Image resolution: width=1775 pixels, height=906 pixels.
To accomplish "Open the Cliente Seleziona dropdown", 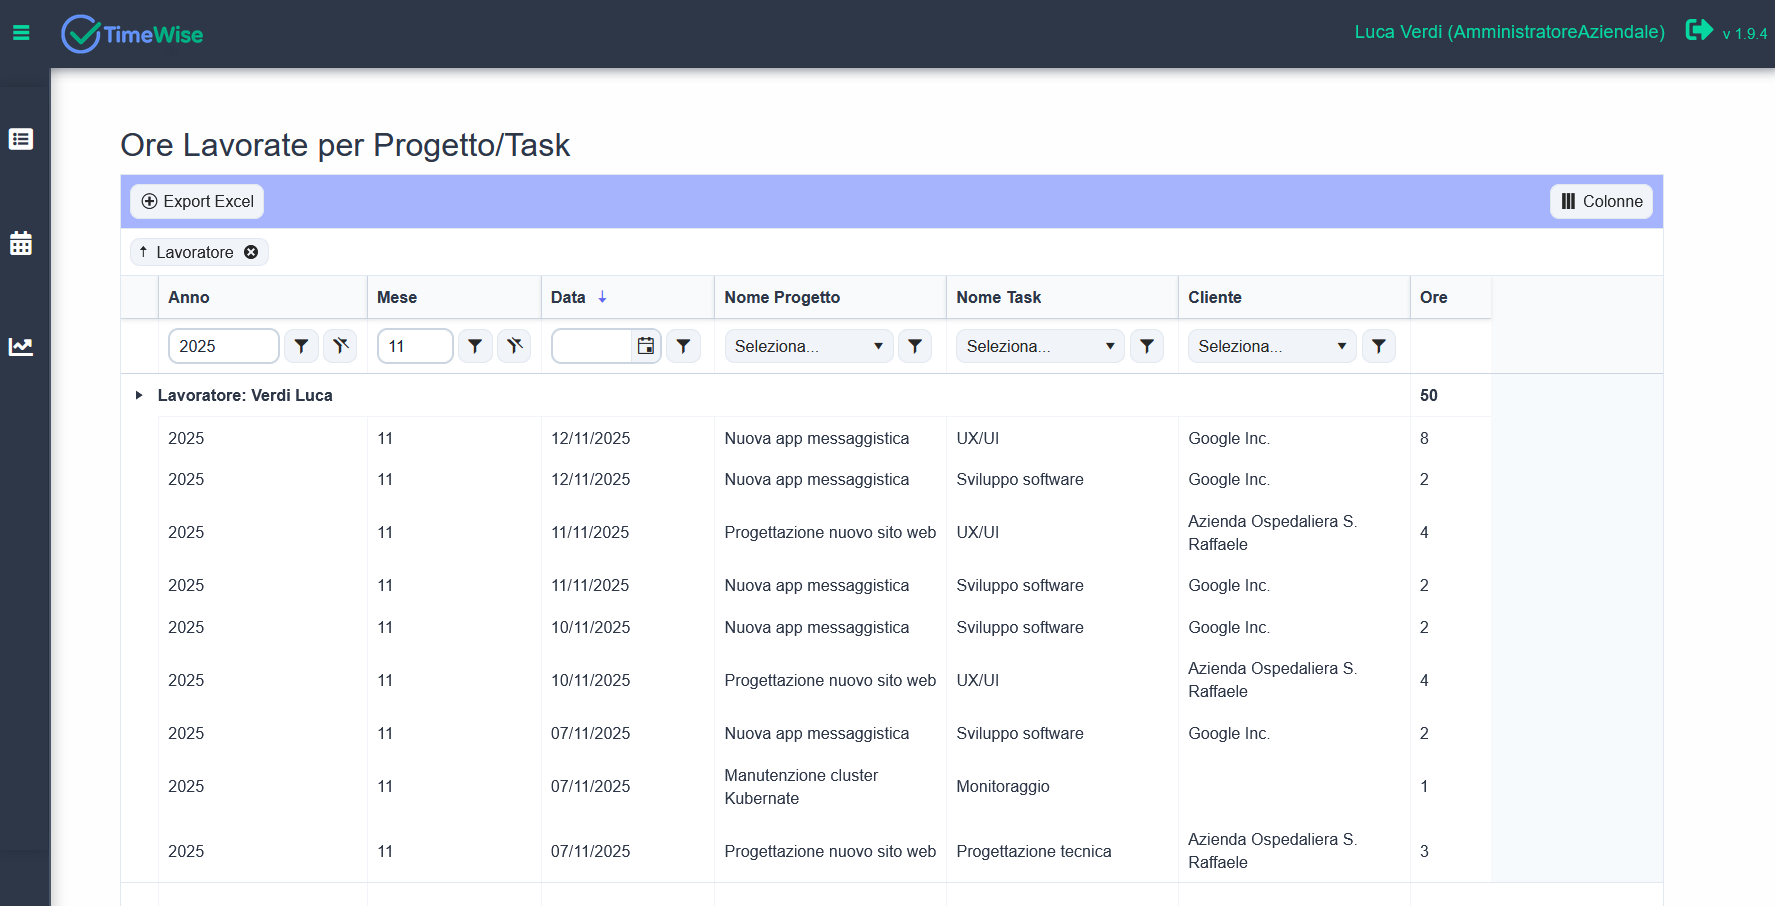I will (1273, 346).
